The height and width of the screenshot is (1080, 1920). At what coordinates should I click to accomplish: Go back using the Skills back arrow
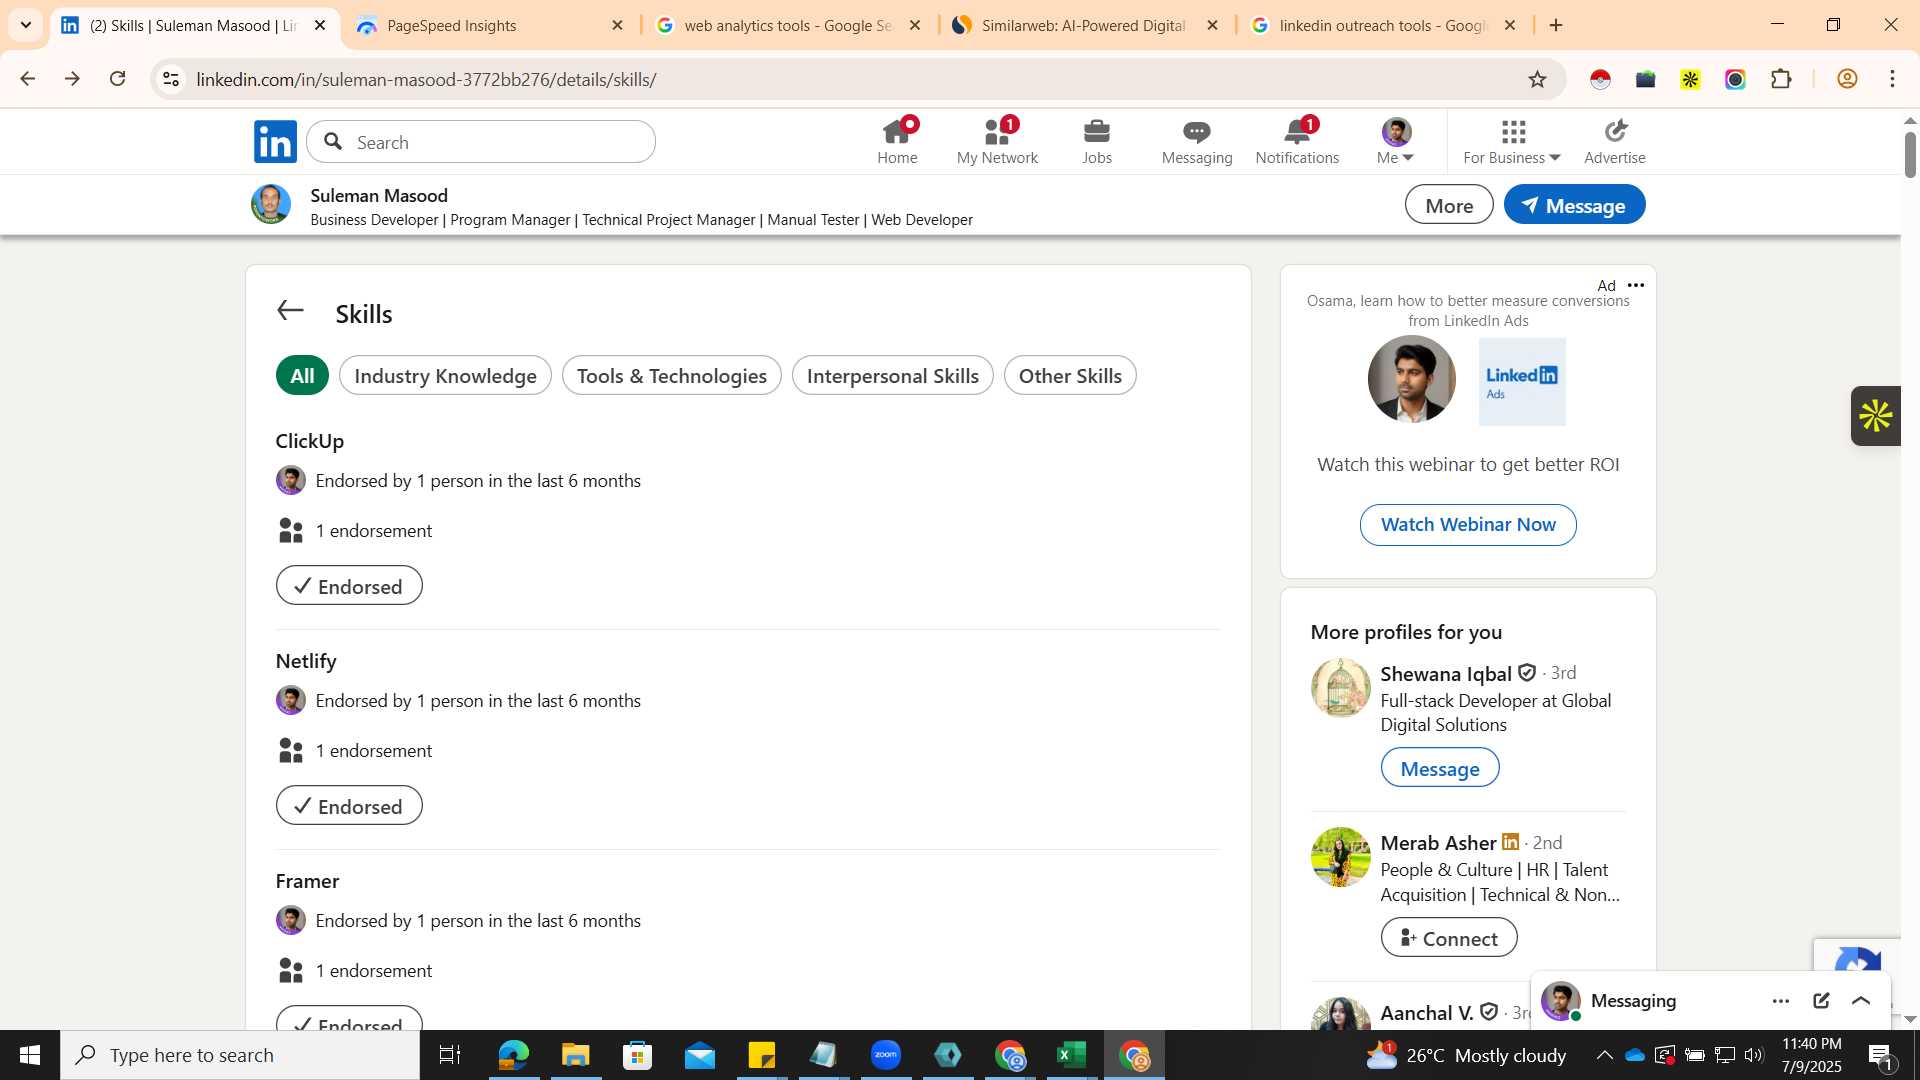point(290,311)
